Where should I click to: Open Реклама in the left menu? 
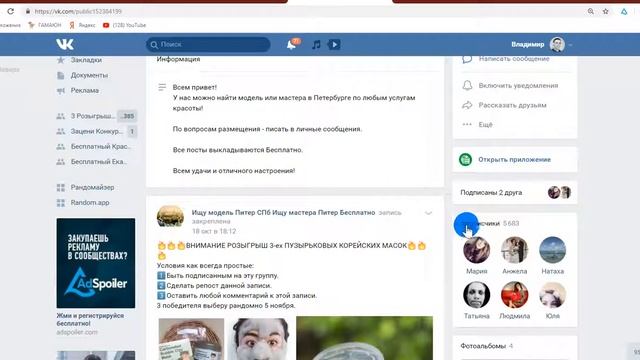point(85,90)
